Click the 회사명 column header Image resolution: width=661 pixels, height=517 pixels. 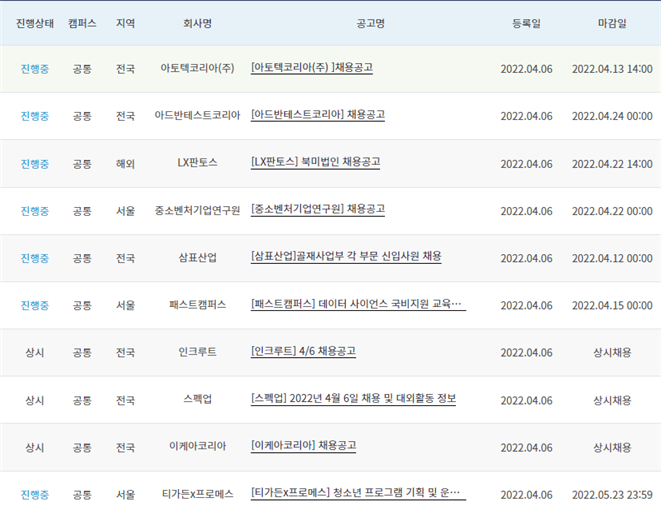197,23
